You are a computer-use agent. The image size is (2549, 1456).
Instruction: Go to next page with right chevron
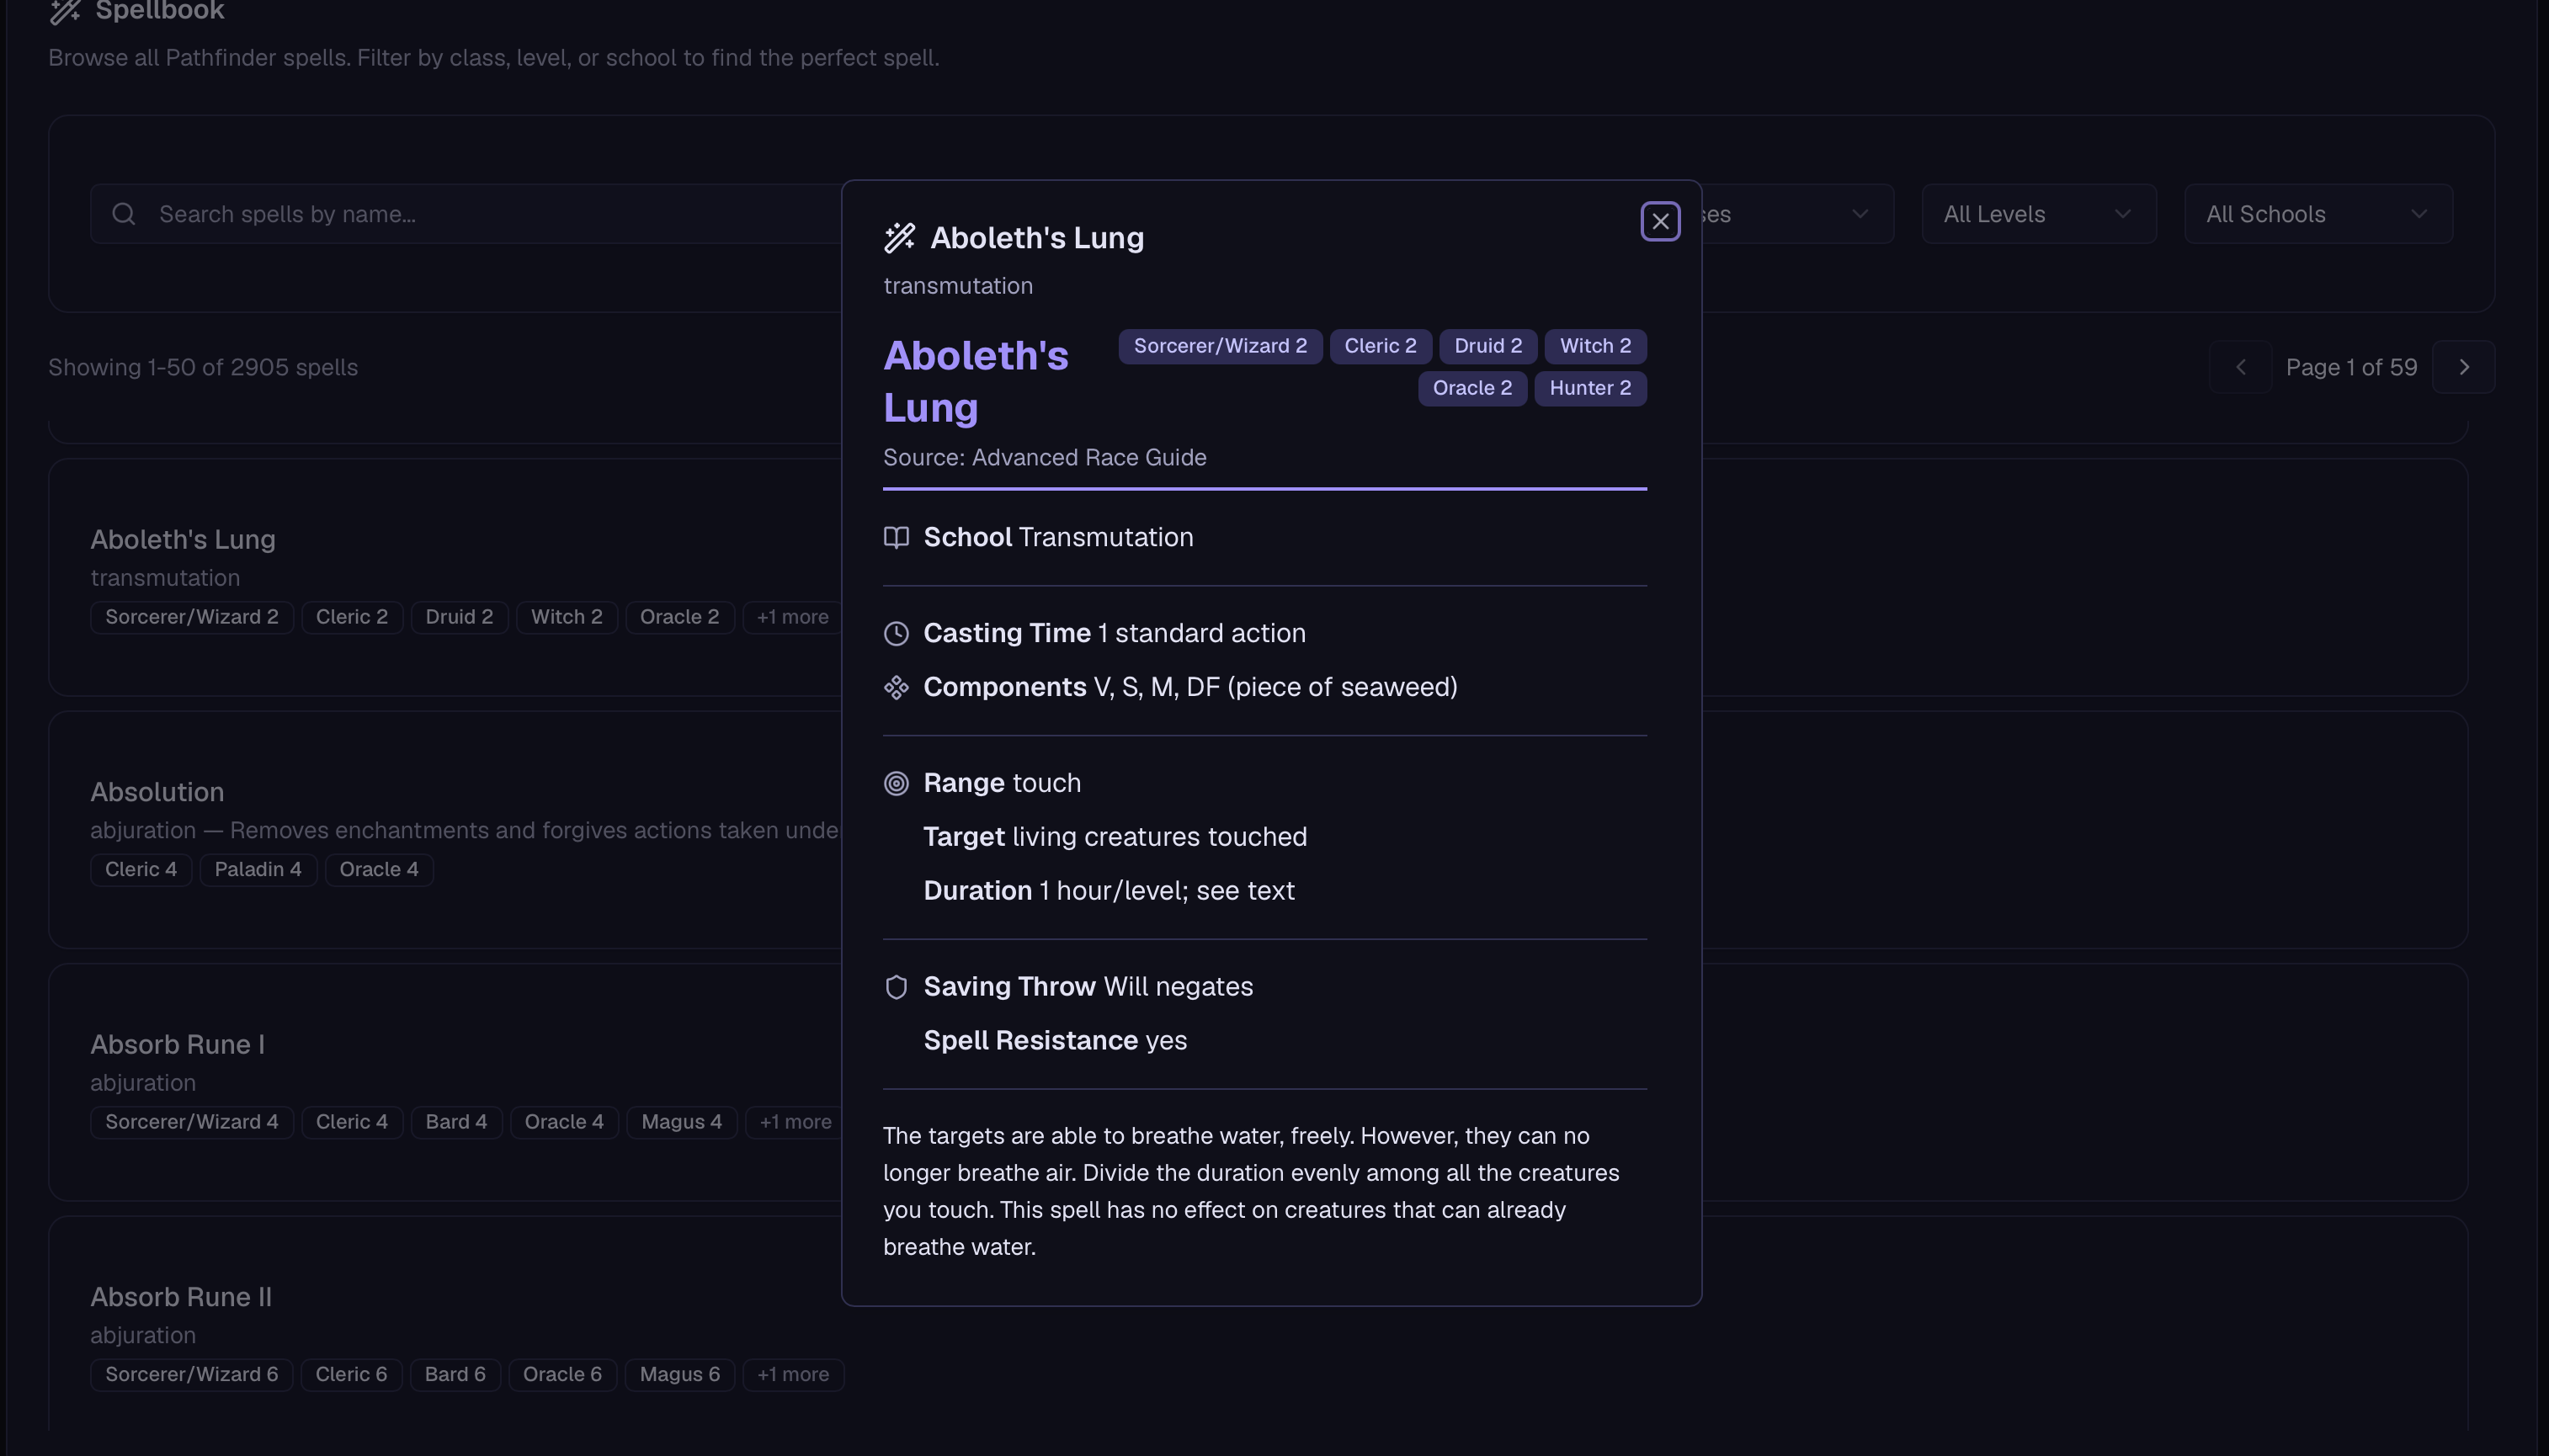2463,367
